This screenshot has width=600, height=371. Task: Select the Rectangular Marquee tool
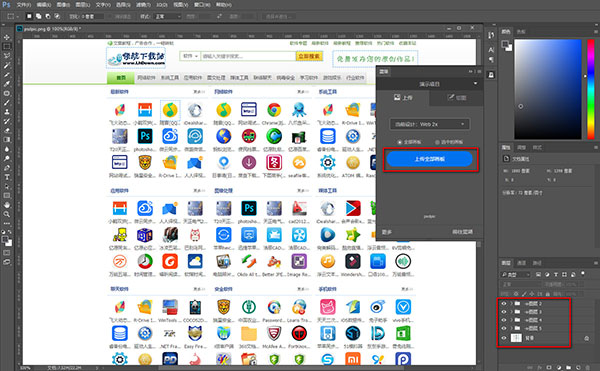pyautogui.click(x=7, y=47)
